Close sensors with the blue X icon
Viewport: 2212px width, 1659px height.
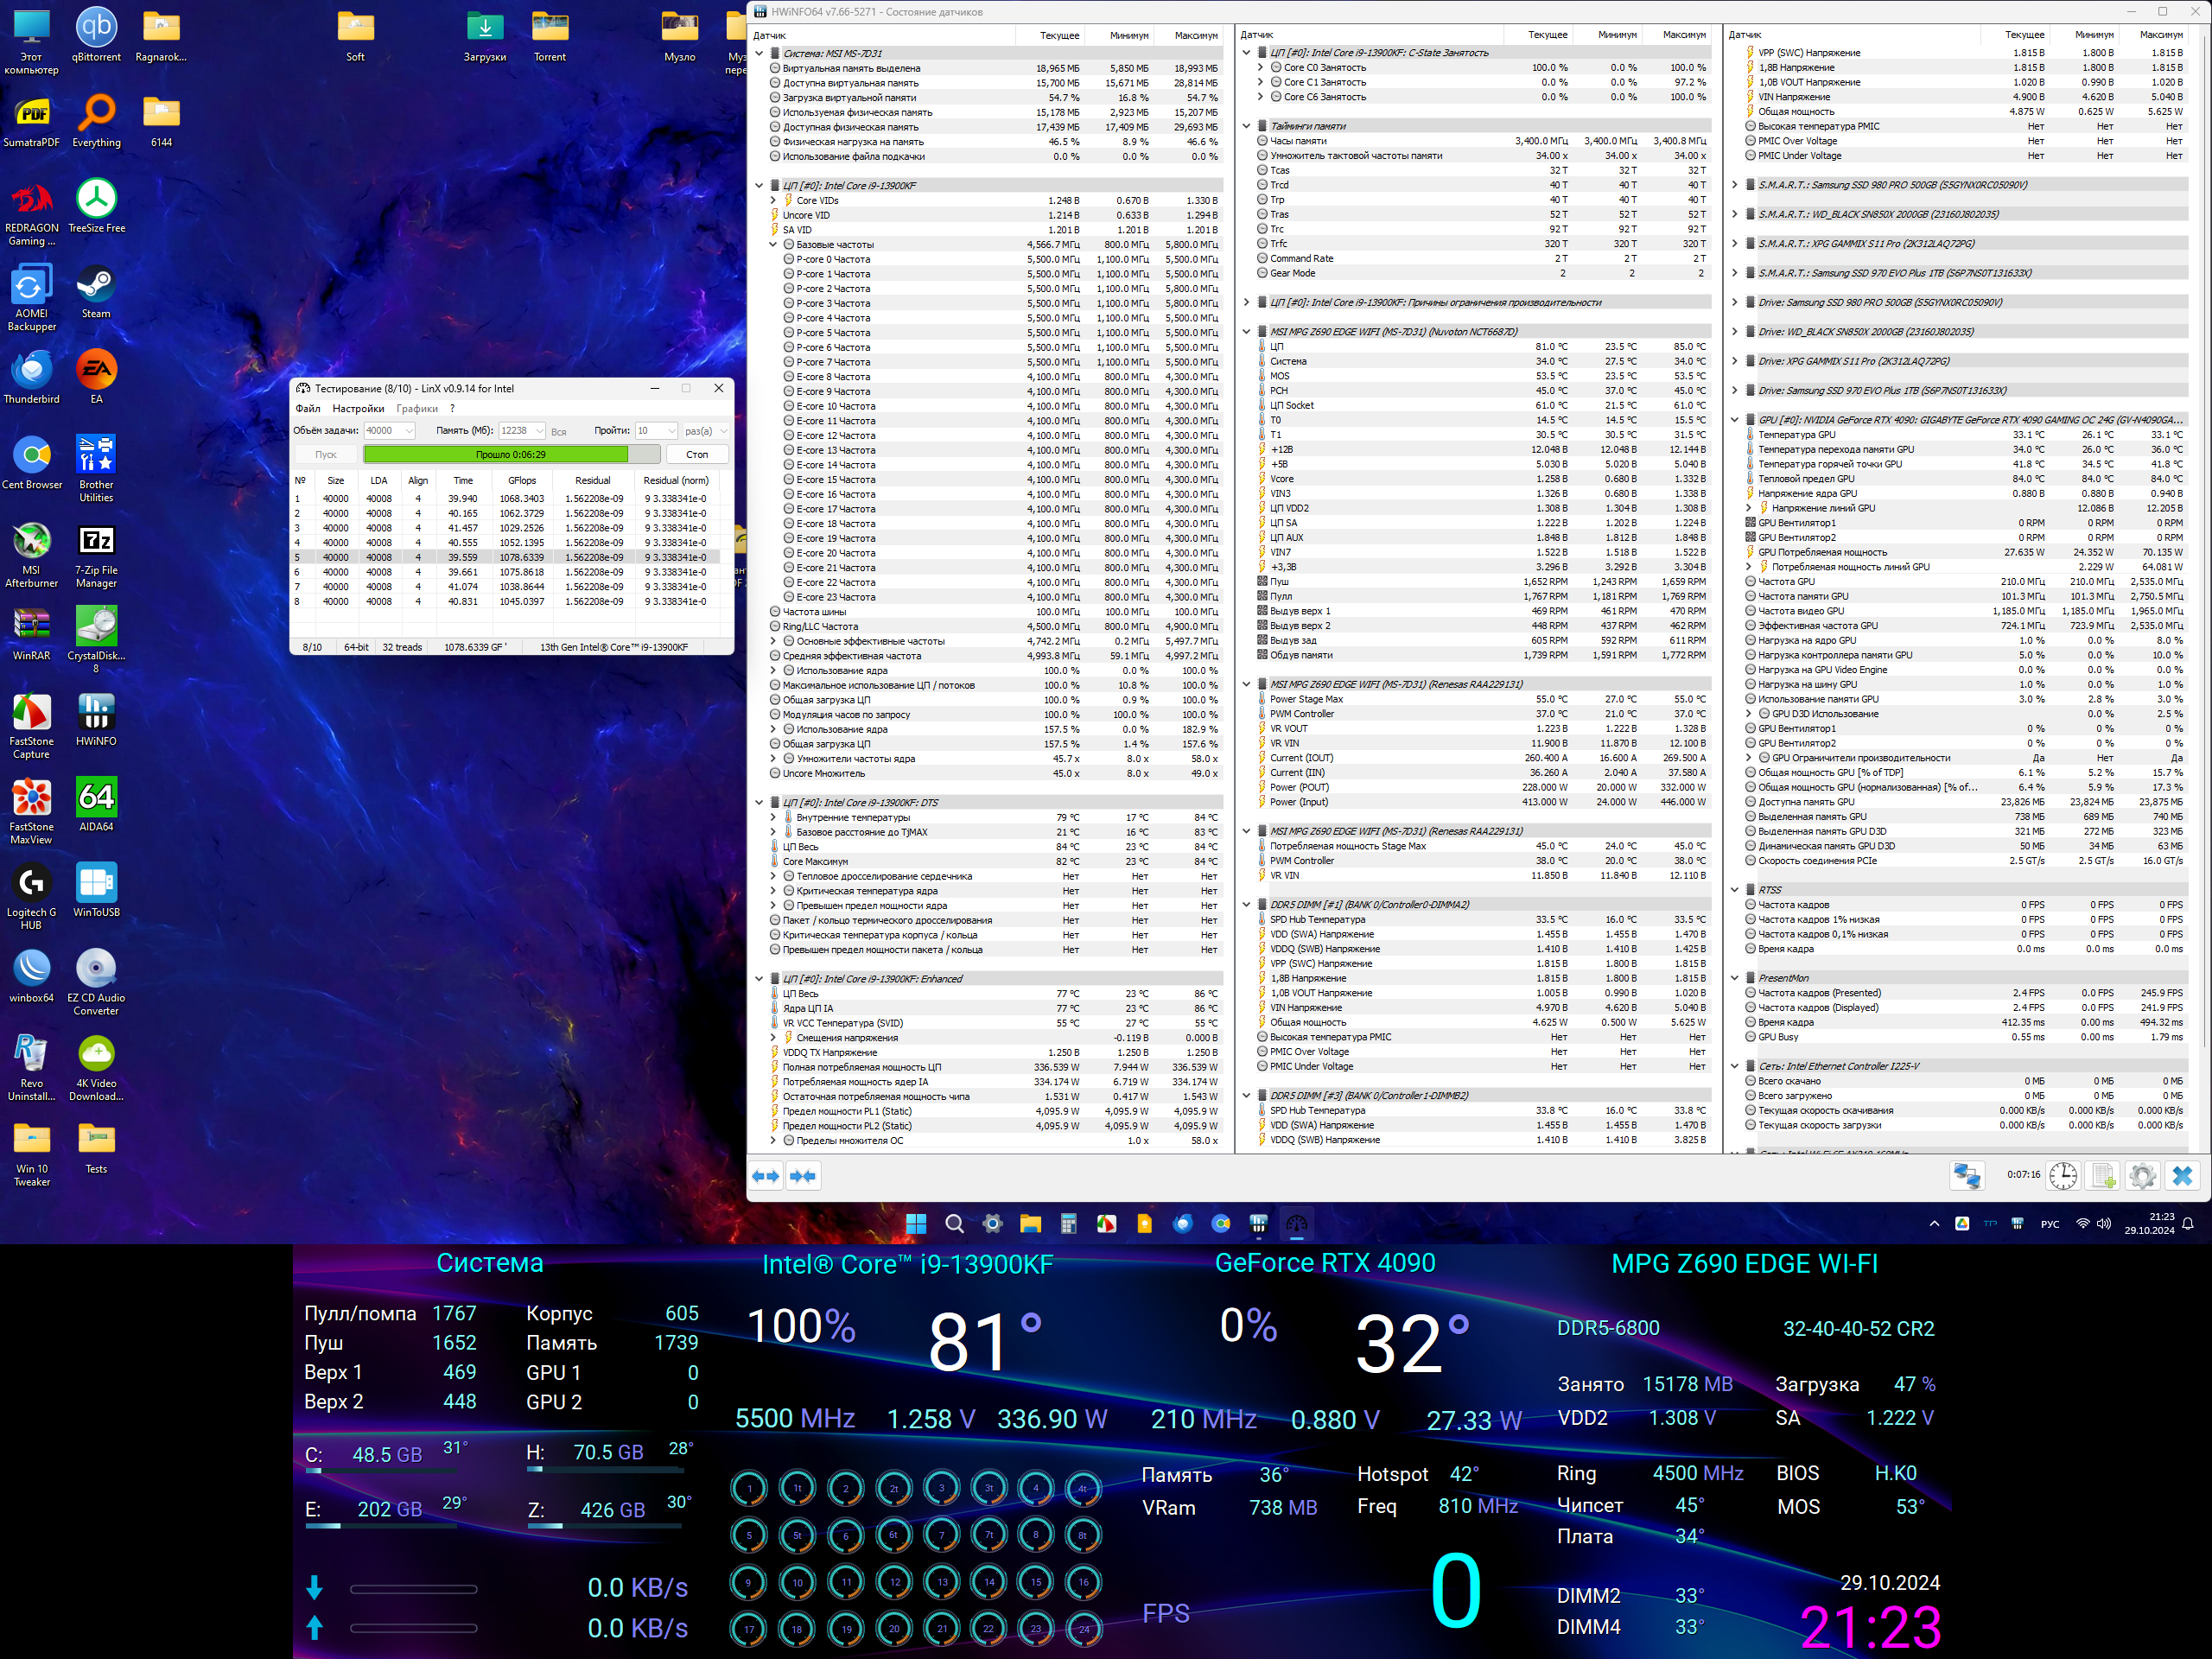pyautogui.click(x=2182, y=1176)
